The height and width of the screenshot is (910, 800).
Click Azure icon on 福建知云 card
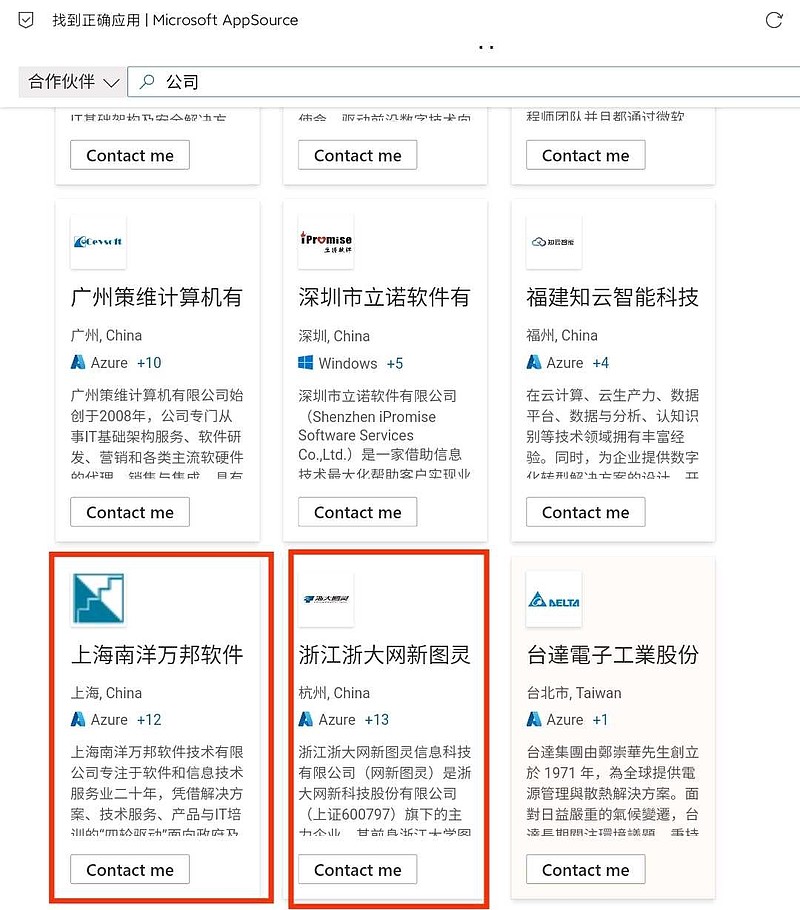coord(534,363)
